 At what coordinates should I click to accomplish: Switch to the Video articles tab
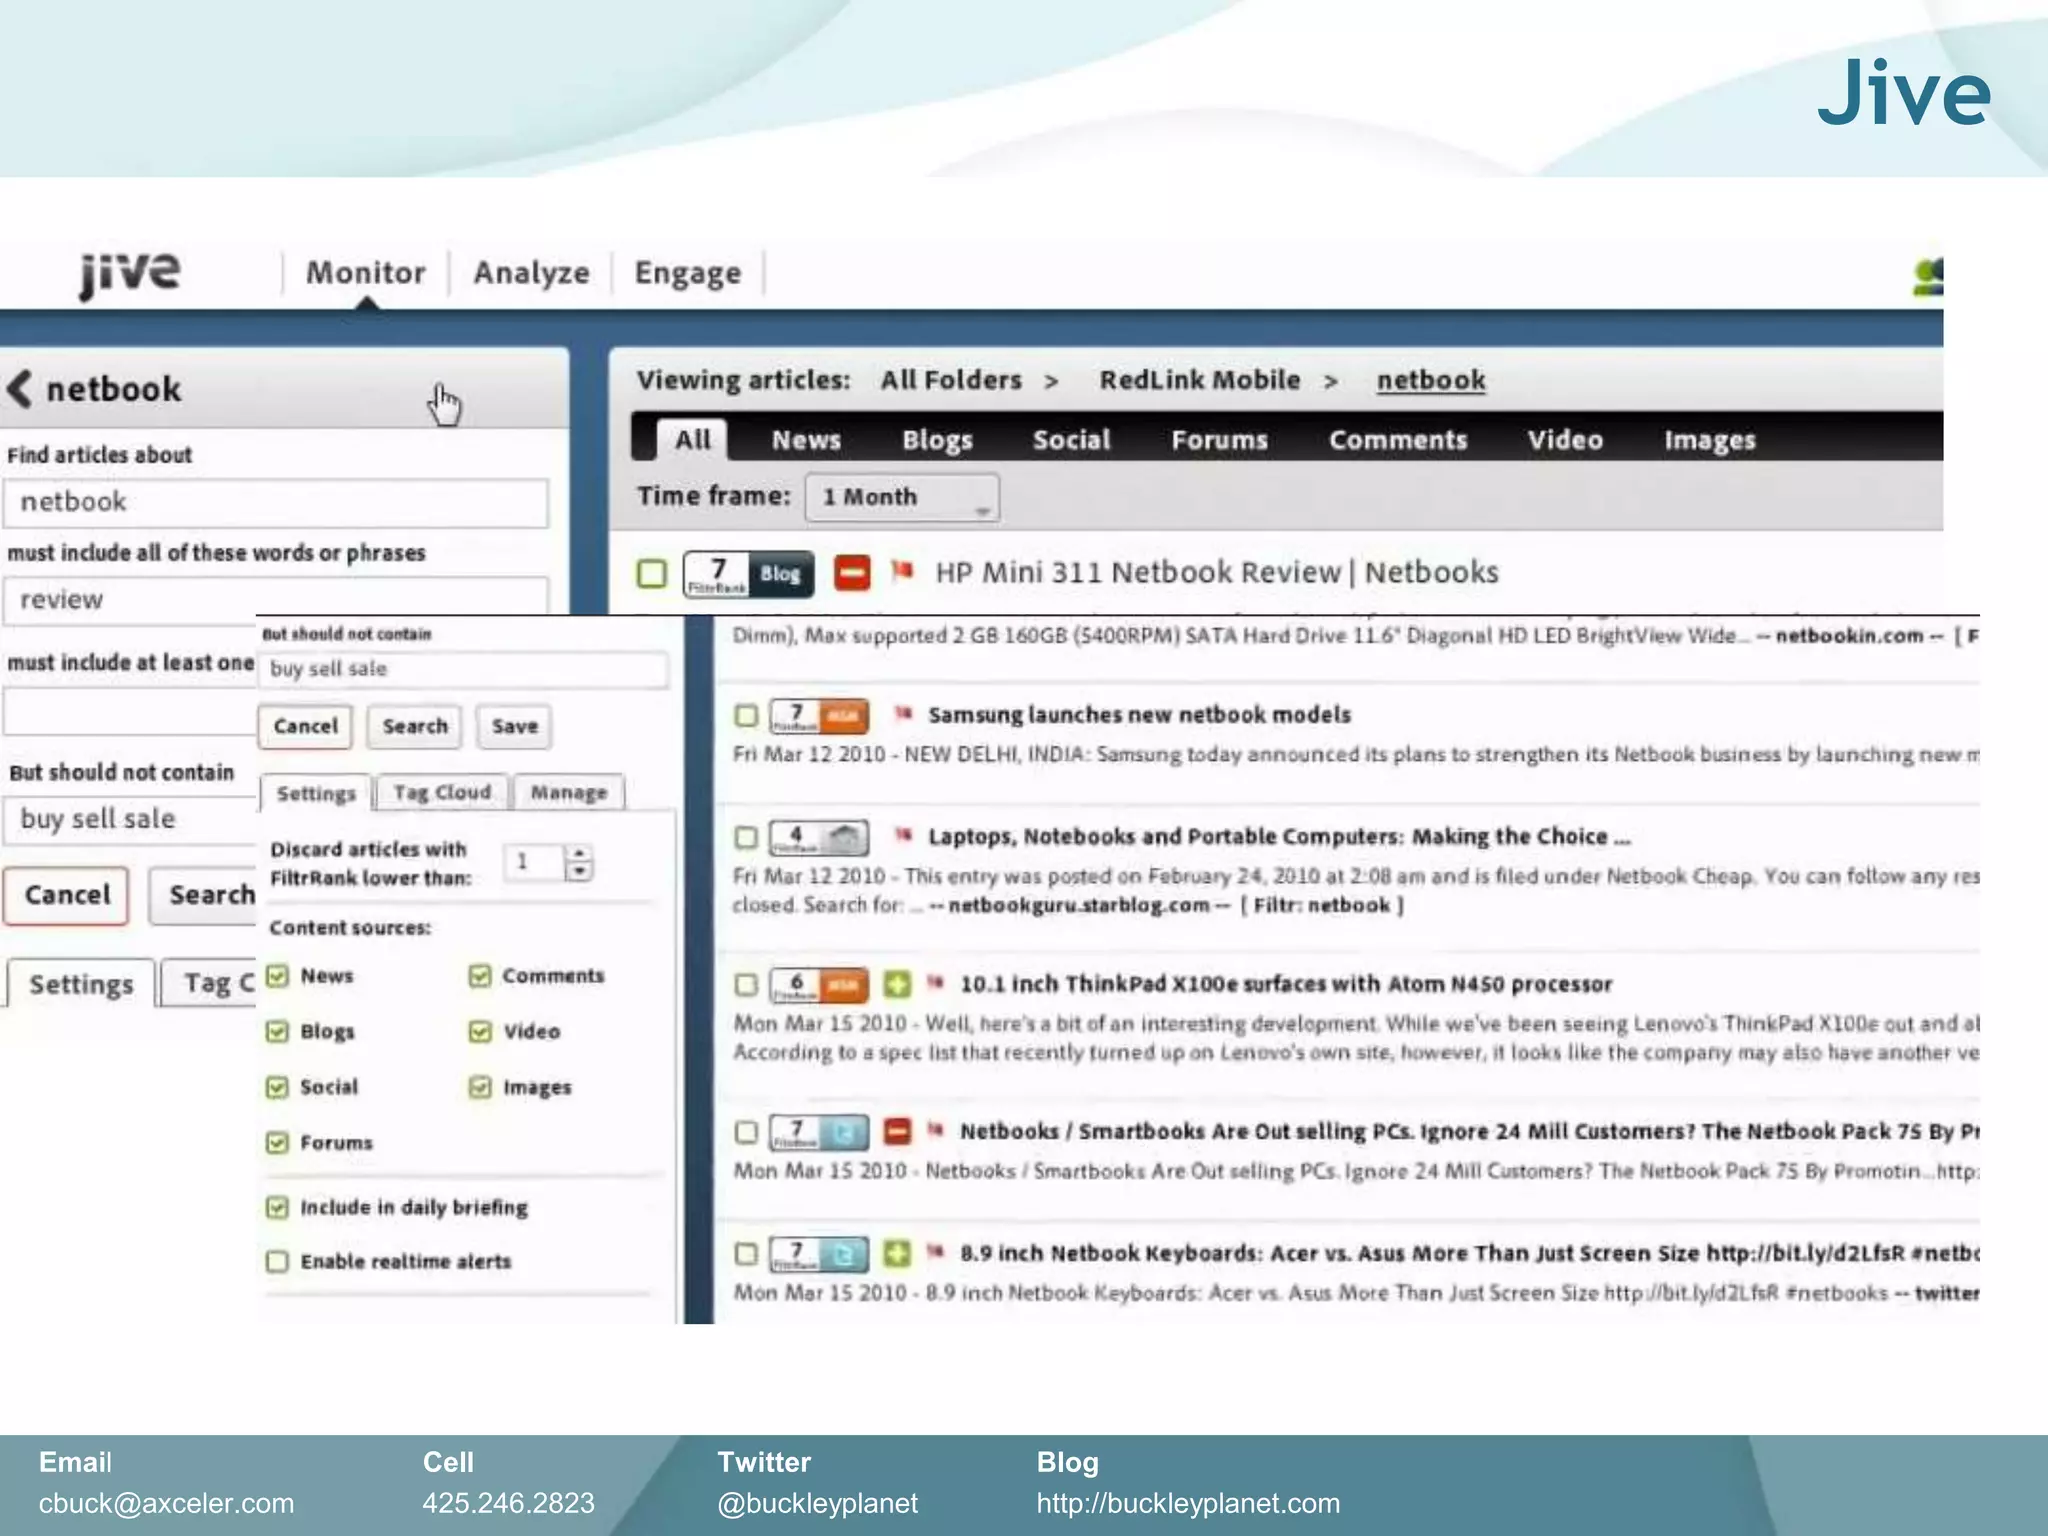(x=1565, y=440)
